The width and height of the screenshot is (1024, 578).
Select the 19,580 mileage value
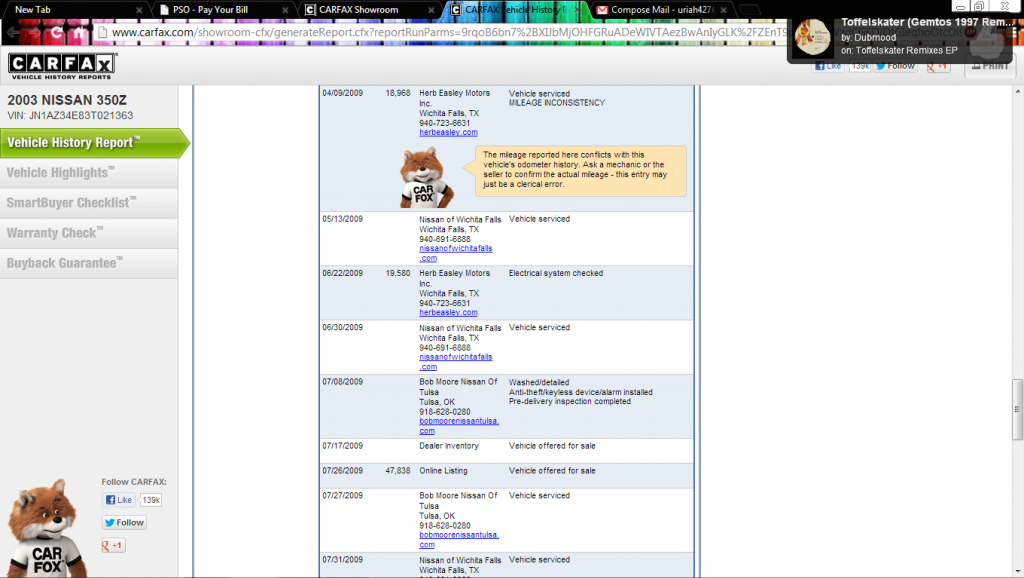pyautogui.click(x=398, y=274)
